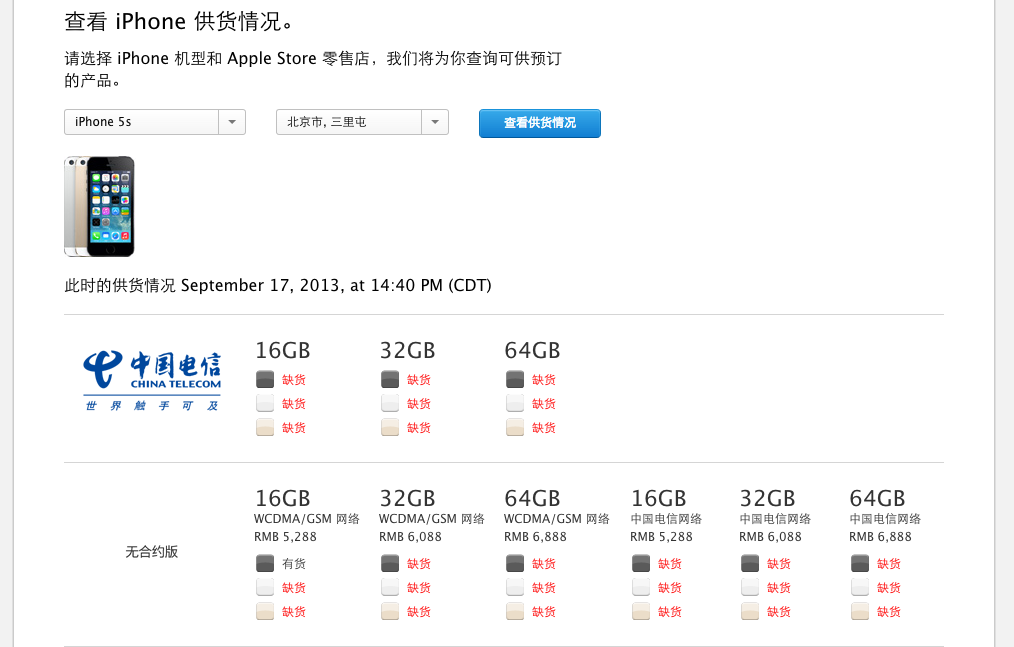Choose gold swatch for 无合约版 32GB 中国电信网络
Image resolution: width=1014 pixels, height=647 pixels.
(750, 611)
